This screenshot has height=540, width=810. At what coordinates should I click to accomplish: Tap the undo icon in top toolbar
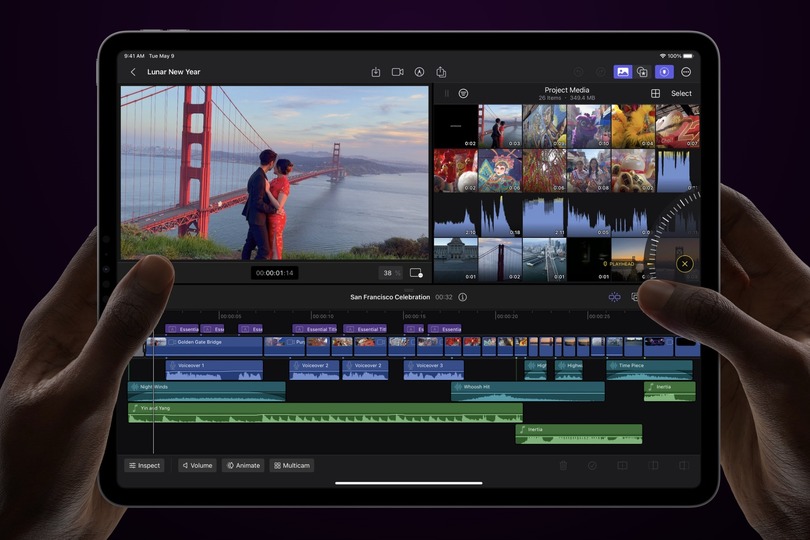pos(579,72)
